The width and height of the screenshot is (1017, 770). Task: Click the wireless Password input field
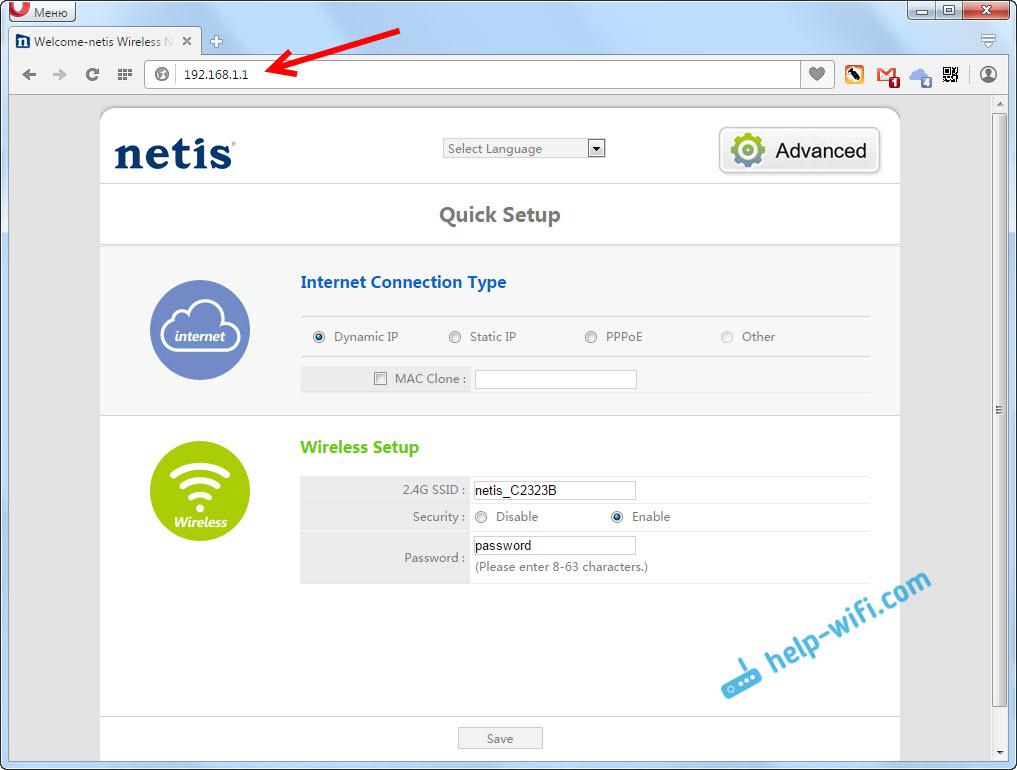point(555,546)
